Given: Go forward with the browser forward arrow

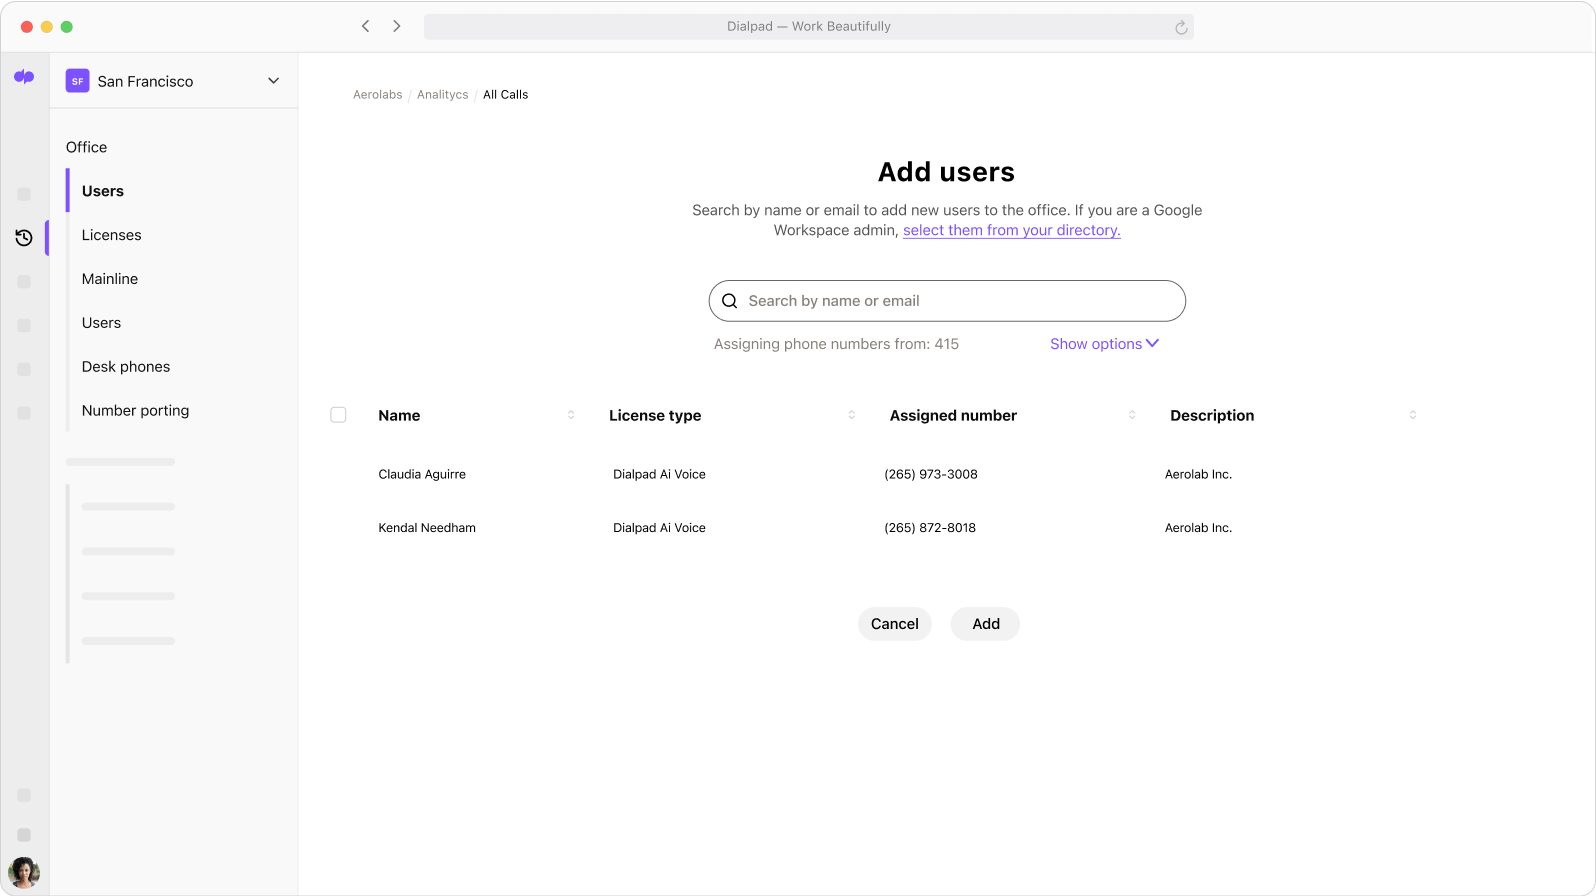Looking at the screenshot, I should click(397, 26).
